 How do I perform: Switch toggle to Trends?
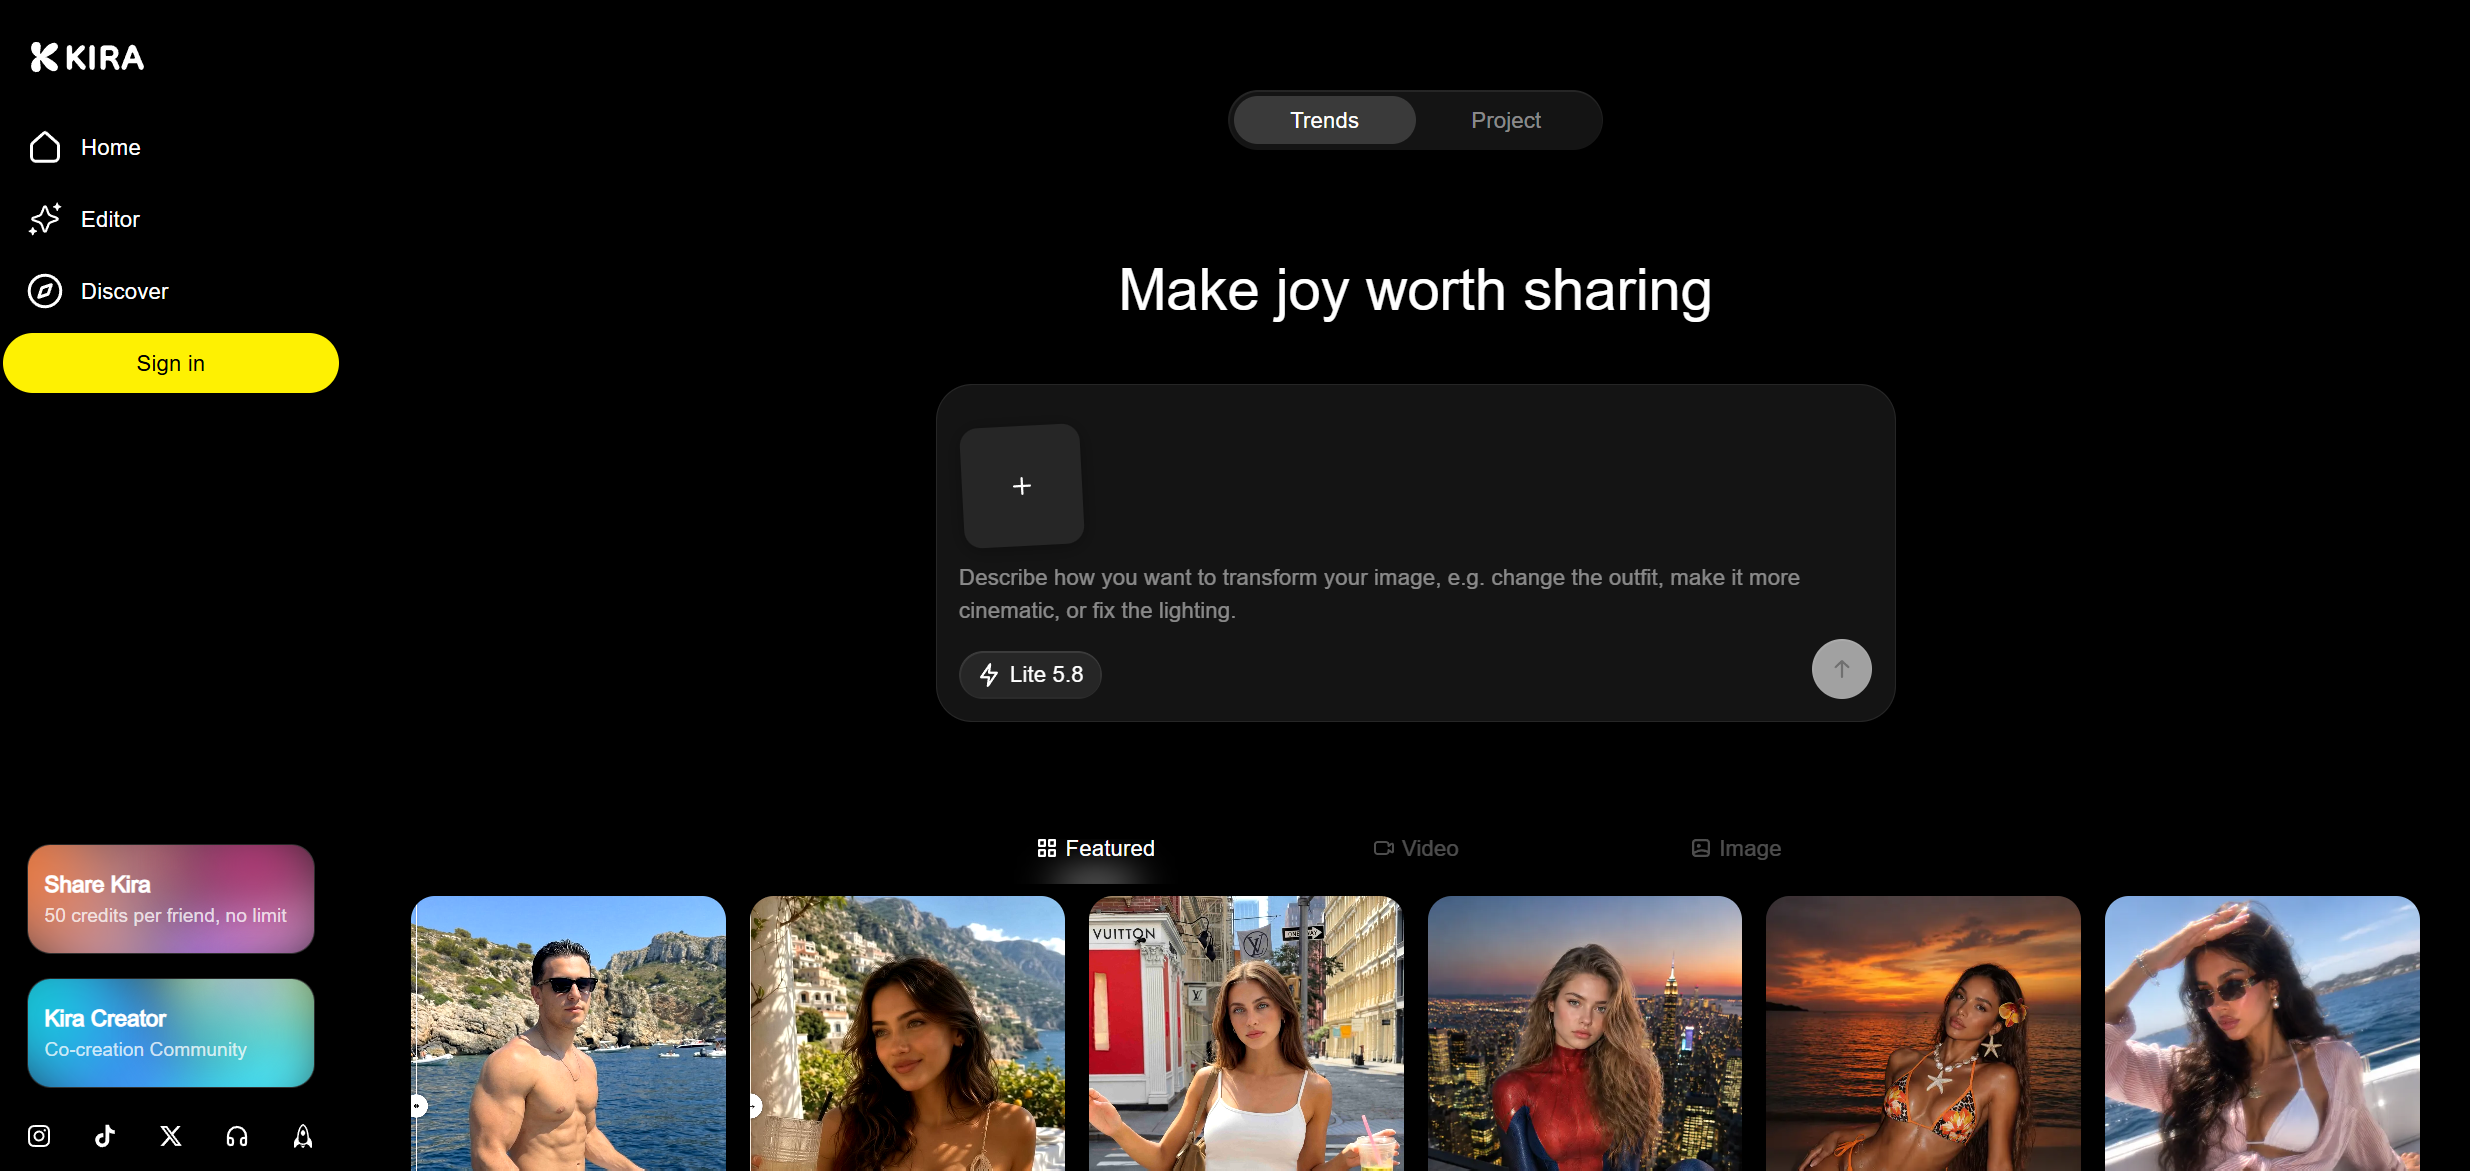(1324, 120)
